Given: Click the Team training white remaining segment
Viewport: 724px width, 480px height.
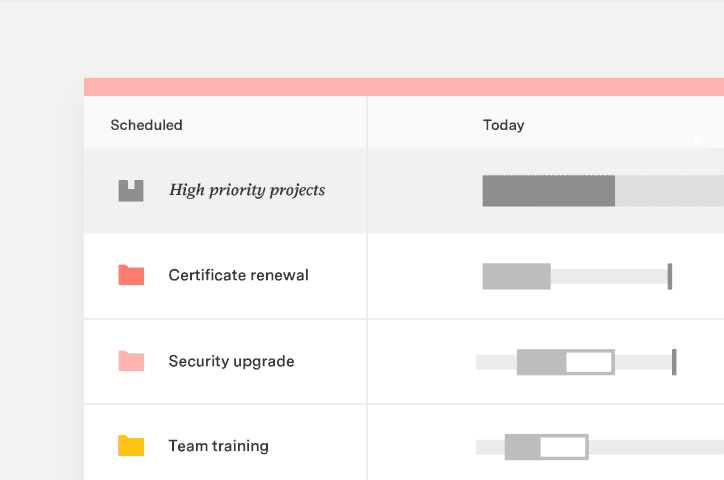Looking at the screenshot, I should pyautogui.click(x=563, y=447).
